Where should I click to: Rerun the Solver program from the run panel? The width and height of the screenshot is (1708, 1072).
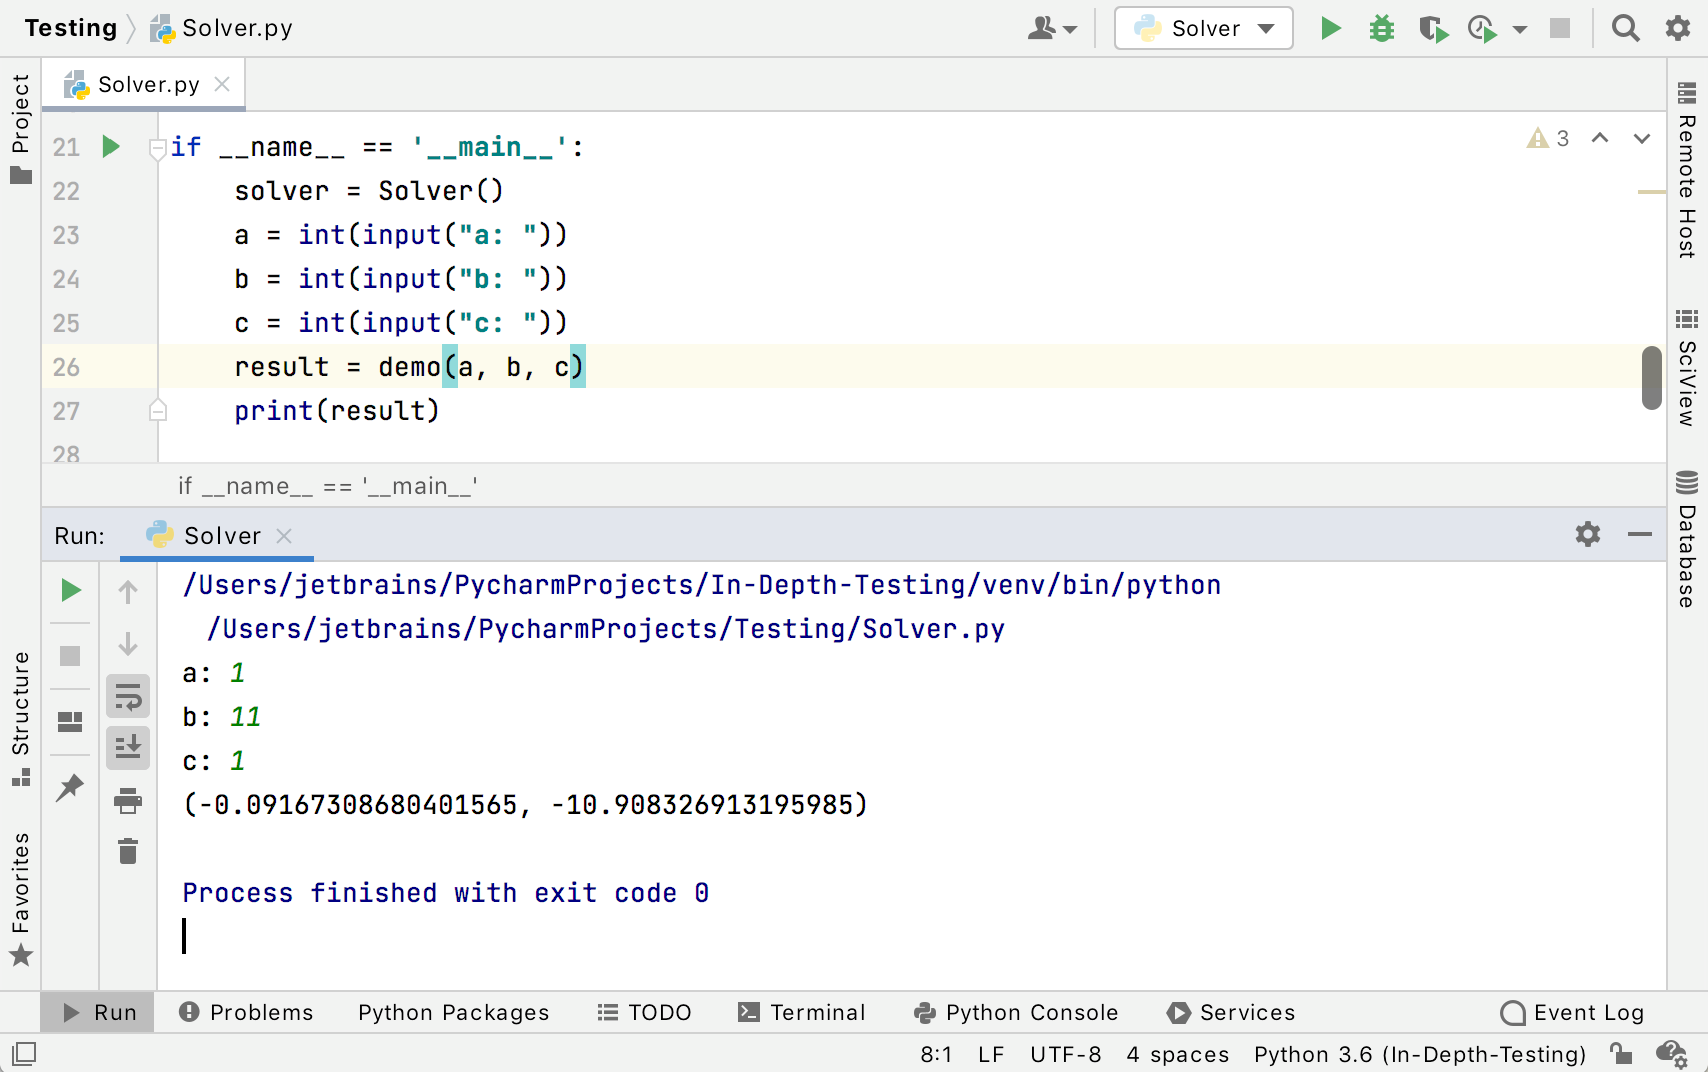[x=70, y=590]
